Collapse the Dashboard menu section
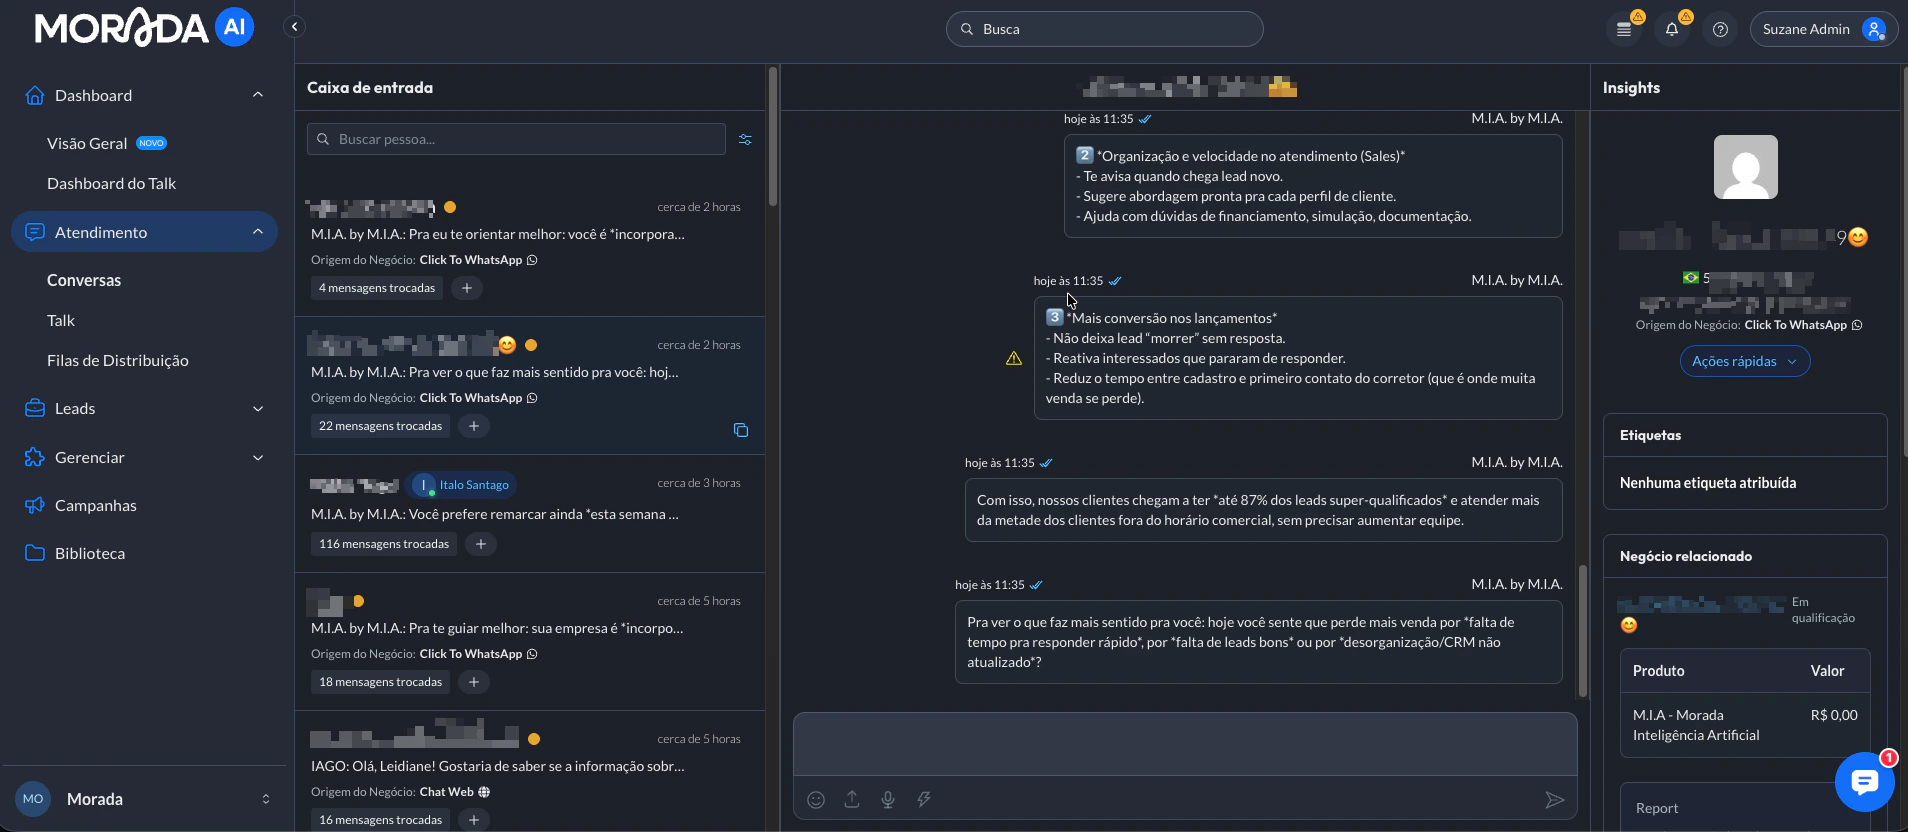The width and height of the screenshot is (1908, 832). [x=258, y=95]
